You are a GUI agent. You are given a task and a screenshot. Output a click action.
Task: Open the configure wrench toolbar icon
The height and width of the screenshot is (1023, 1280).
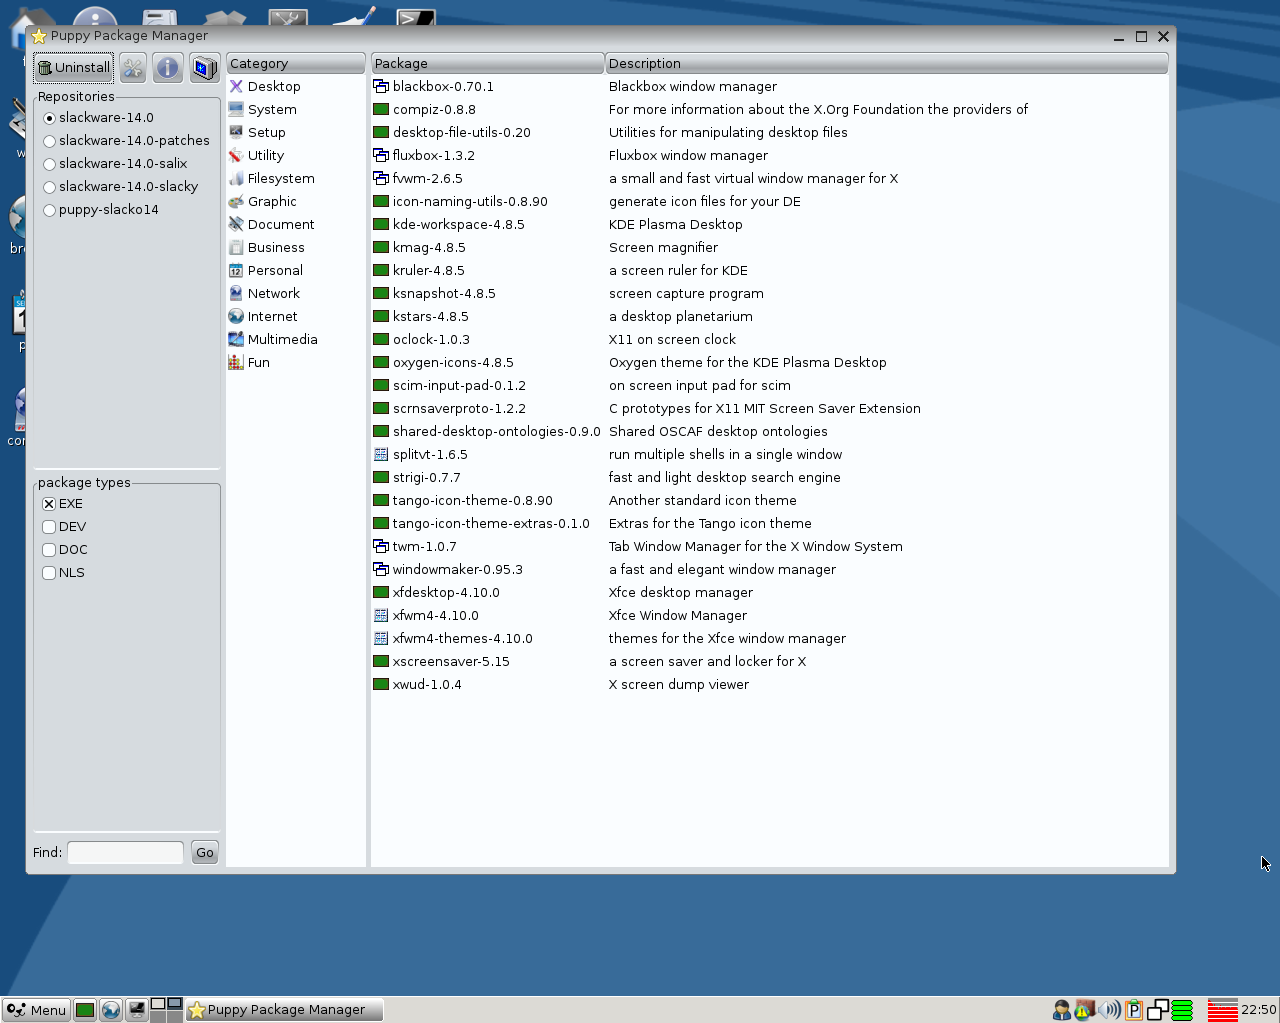(x=132, y=67)
